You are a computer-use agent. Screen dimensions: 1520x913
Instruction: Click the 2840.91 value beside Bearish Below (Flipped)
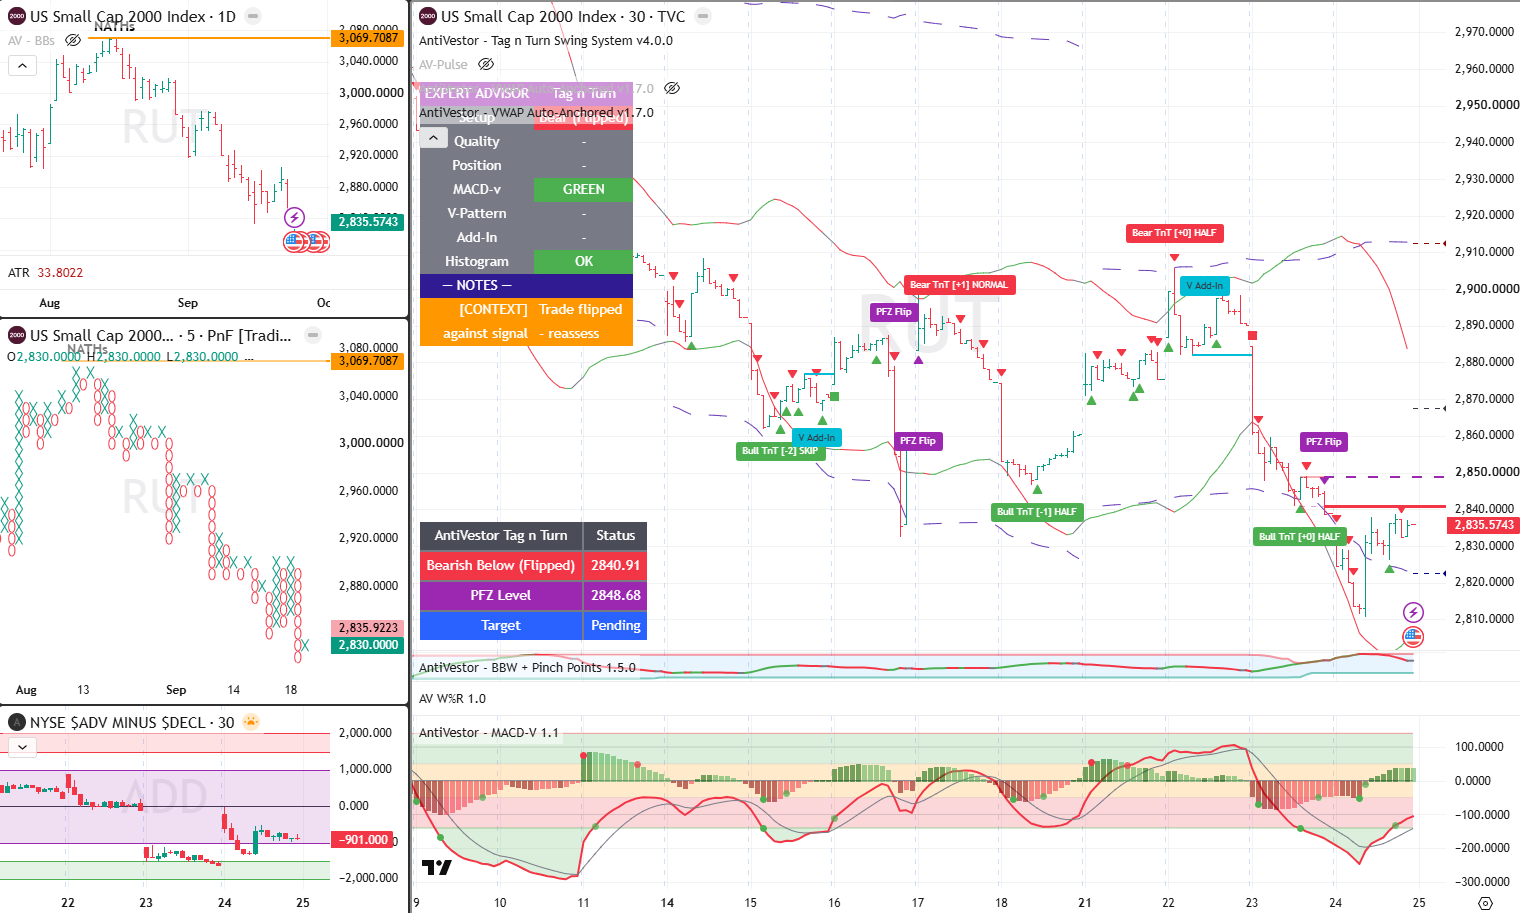[615, 565]
